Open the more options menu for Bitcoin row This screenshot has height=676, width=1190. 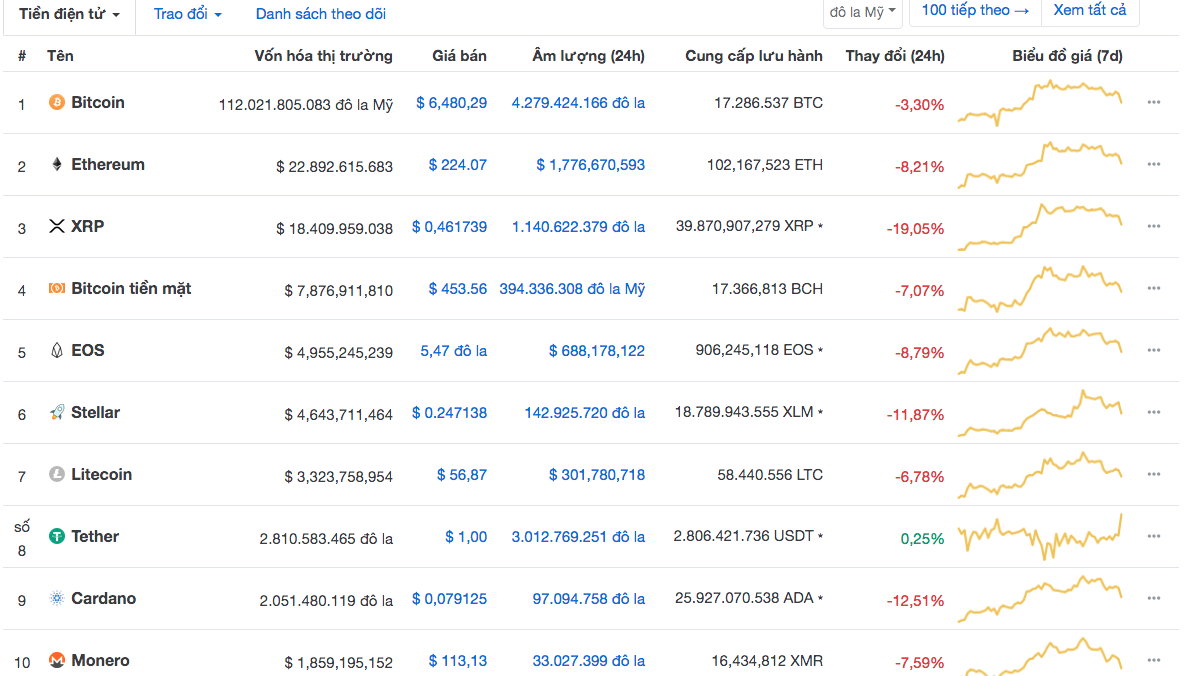[1154, 102]
